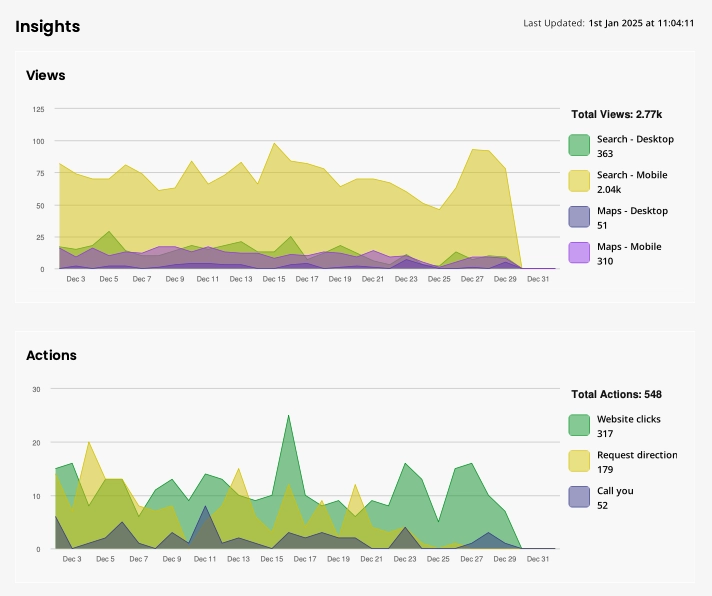This screenshot has width=712, height=596.
Task: Click the Dec 23 label on Actions chart
Action: 405,560
